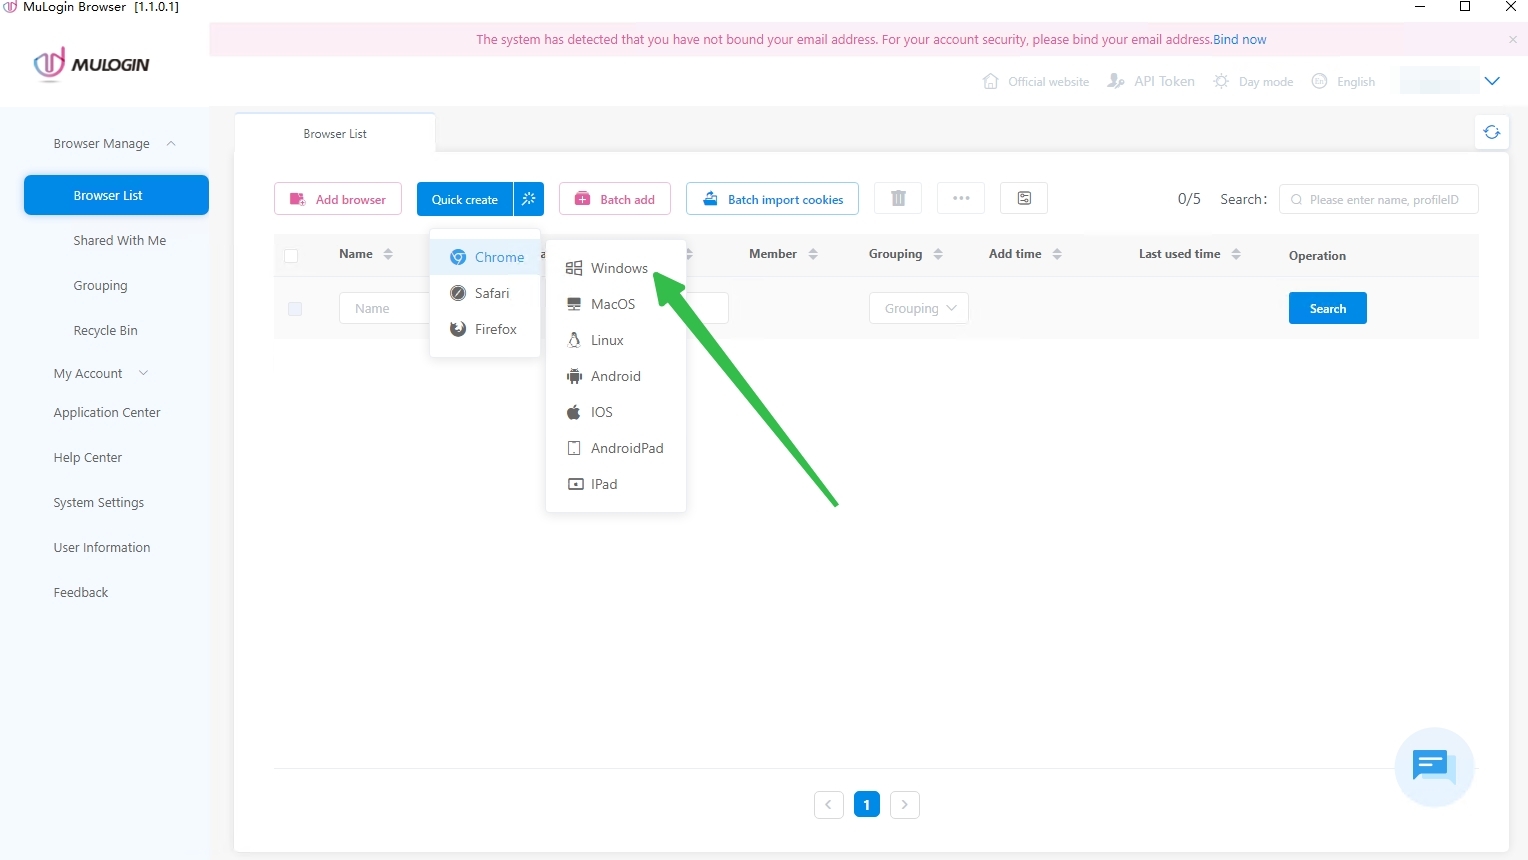The height and width of the screenshot is (860, 1528).
Task: Open API Token page
Action: click(x=1152, y=81)
